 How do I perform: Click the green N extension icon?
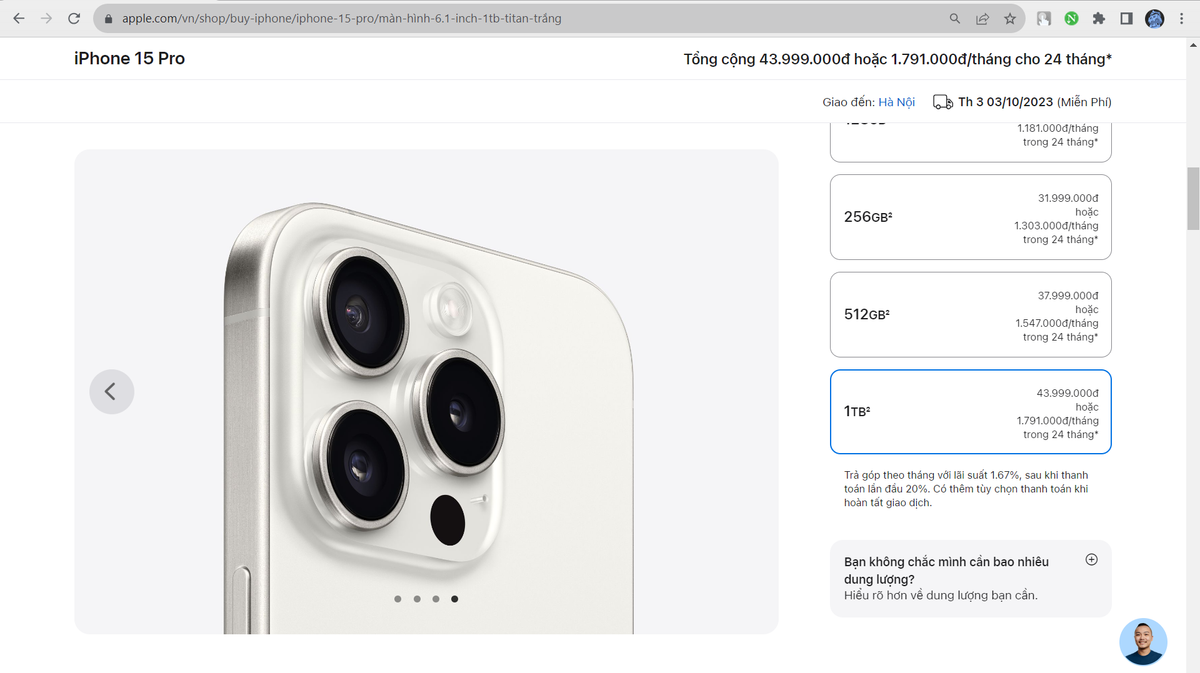(1071, 18)
